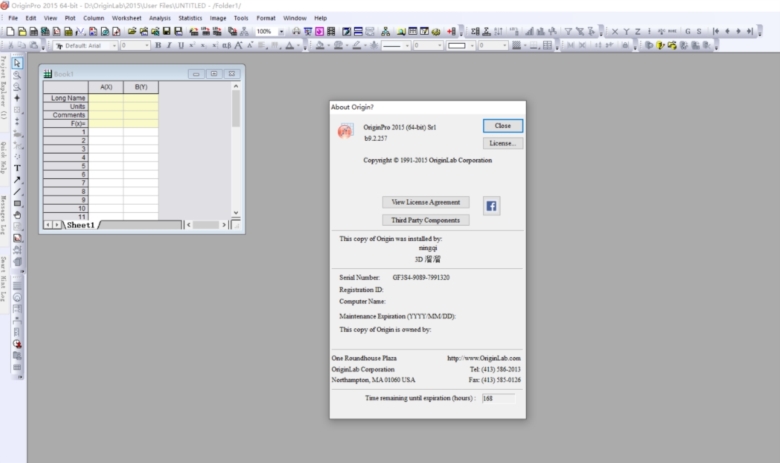Click the Add New Columns icon
This screenshot has height=463, width=780.
[x=451, y=31]
